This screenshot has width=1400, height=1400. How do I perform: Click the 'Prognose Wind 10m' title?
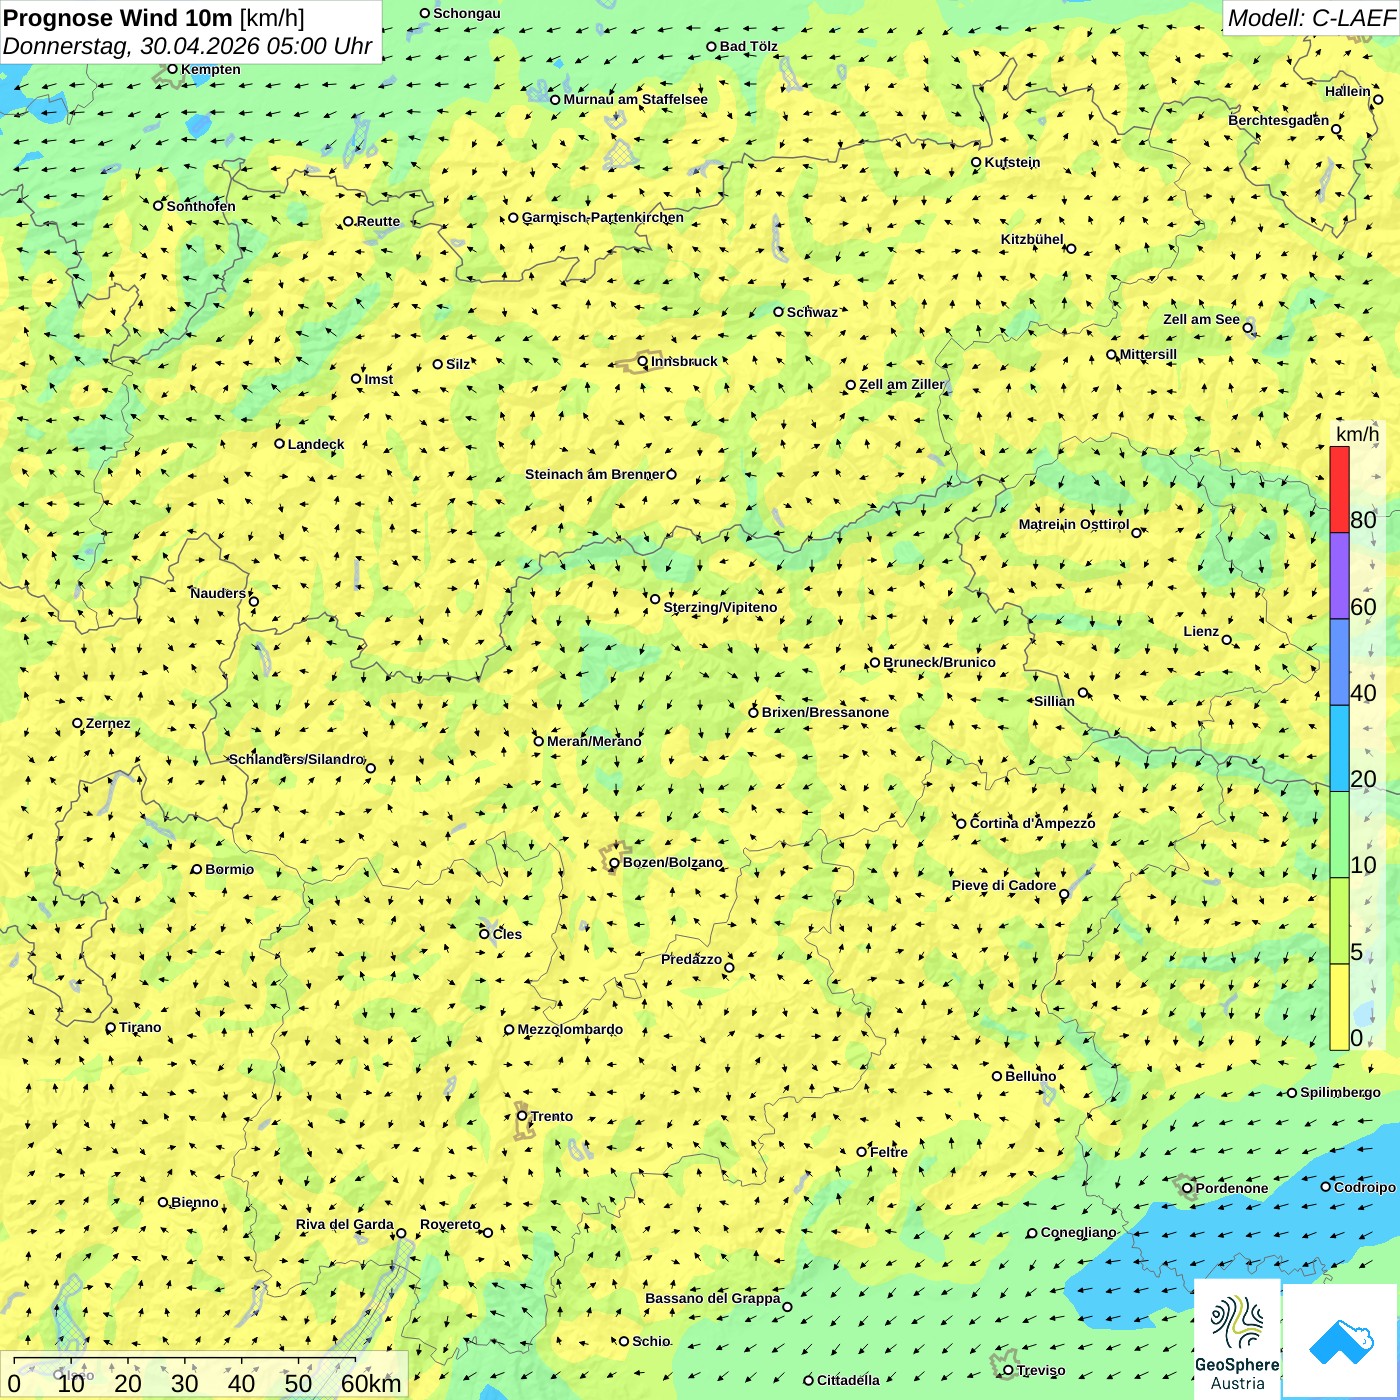click(118, 17)
